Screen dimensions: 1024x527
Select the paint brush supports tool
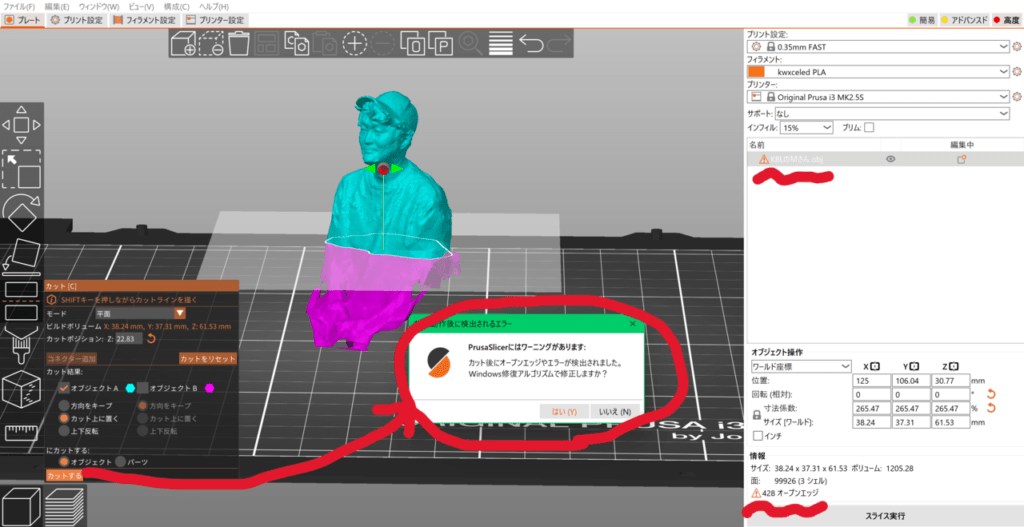pyautogui.click(x=22, y=345)
